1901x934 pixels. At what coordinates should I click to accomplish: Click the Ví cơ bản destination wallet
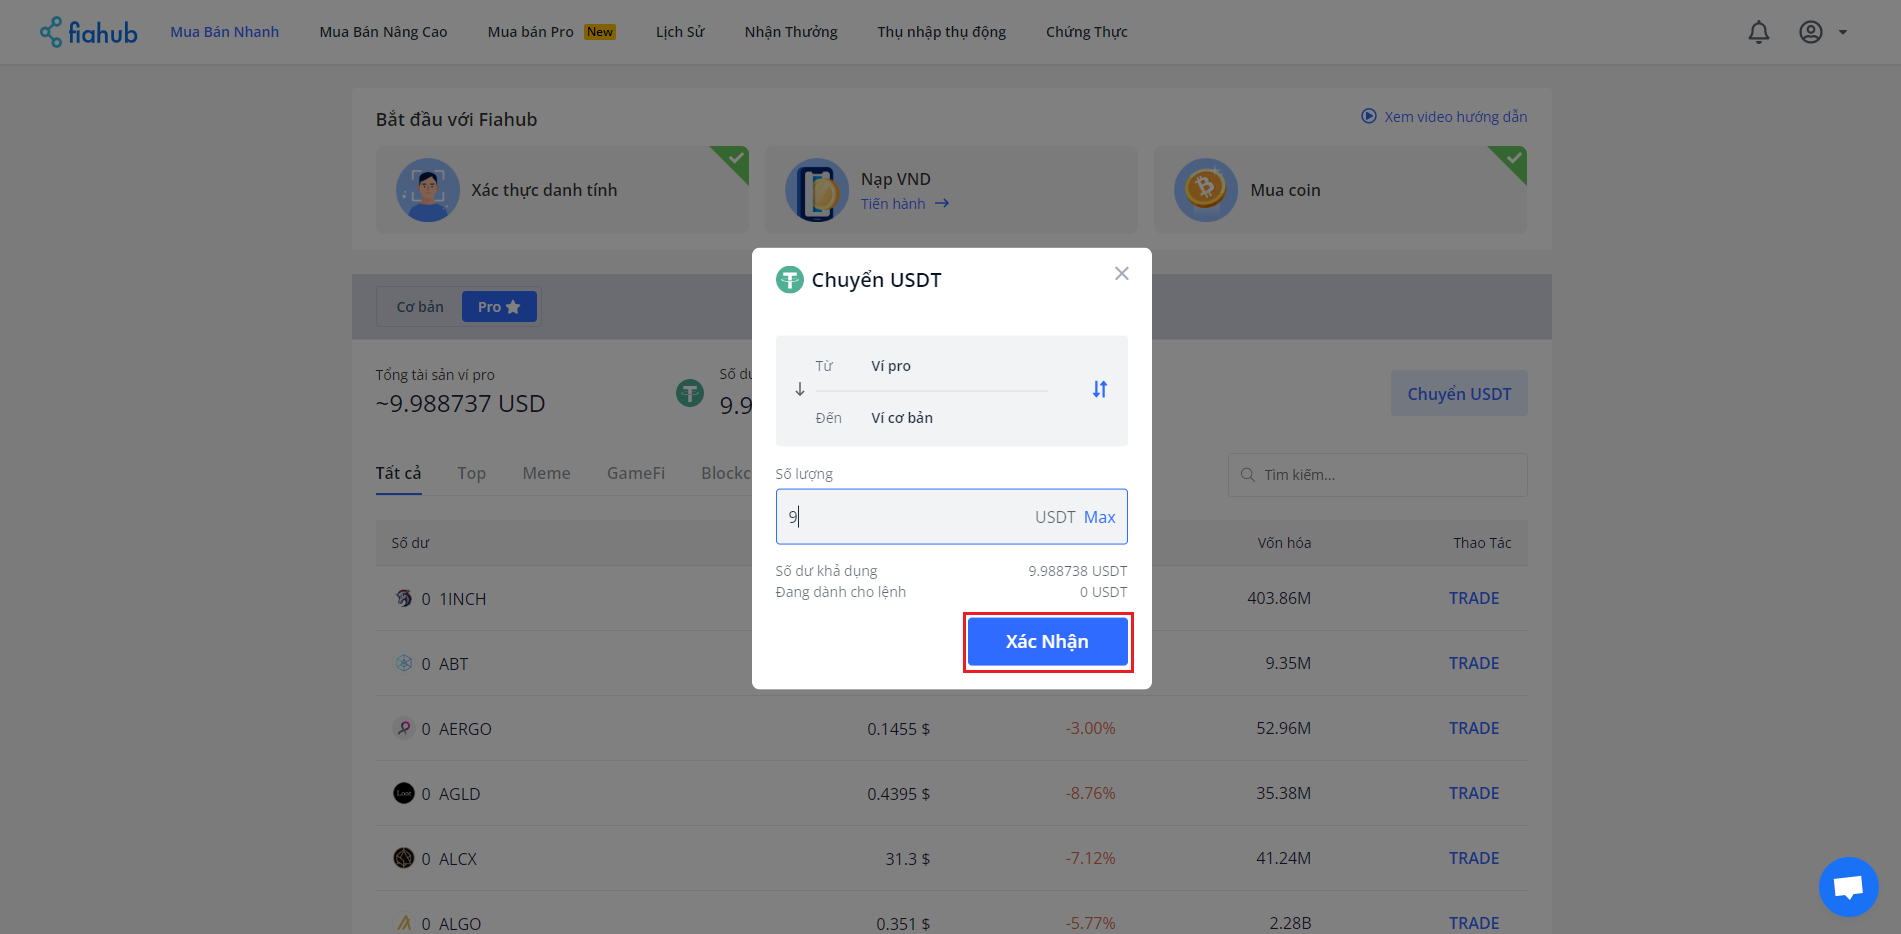coord(902,418)
